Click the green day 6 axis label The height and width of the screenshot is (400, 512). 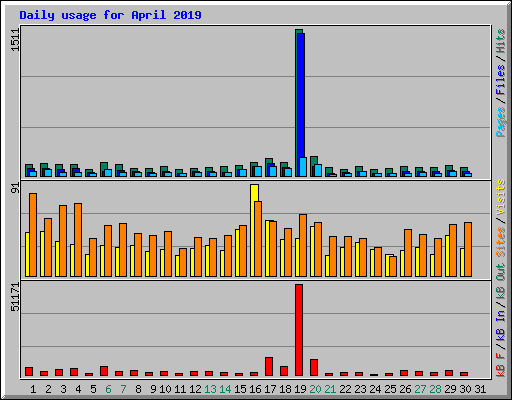[x=108, y=389]
